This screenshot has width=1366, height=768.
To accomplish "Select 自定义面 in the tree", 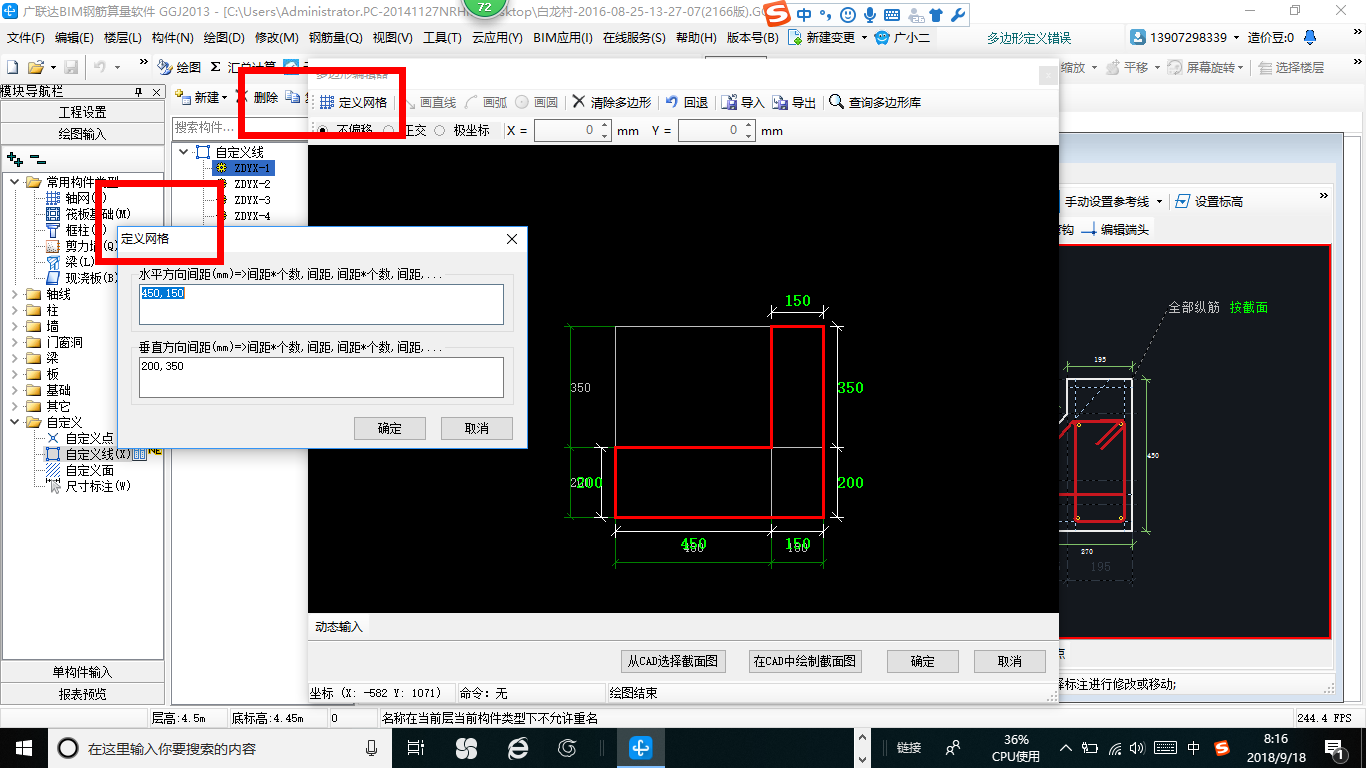I will click(89, 470).
